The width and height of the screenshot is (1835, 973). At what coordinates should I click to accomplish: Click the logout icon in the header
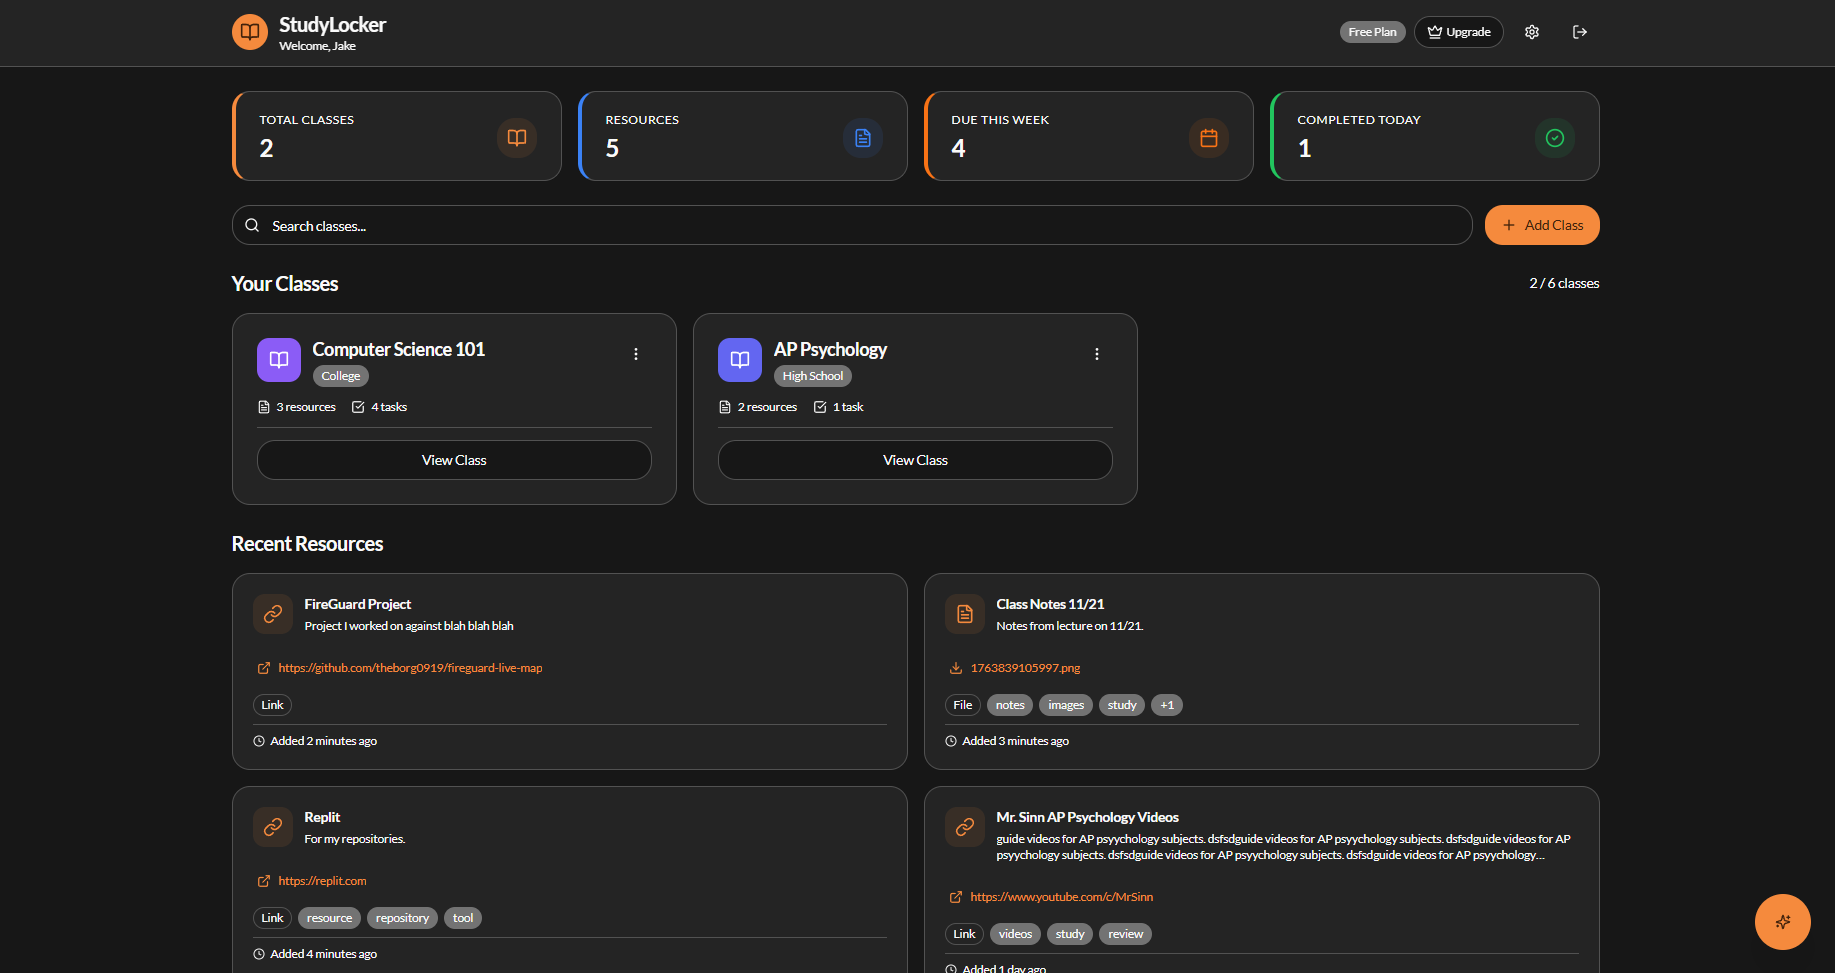(x=1580, y=31)
